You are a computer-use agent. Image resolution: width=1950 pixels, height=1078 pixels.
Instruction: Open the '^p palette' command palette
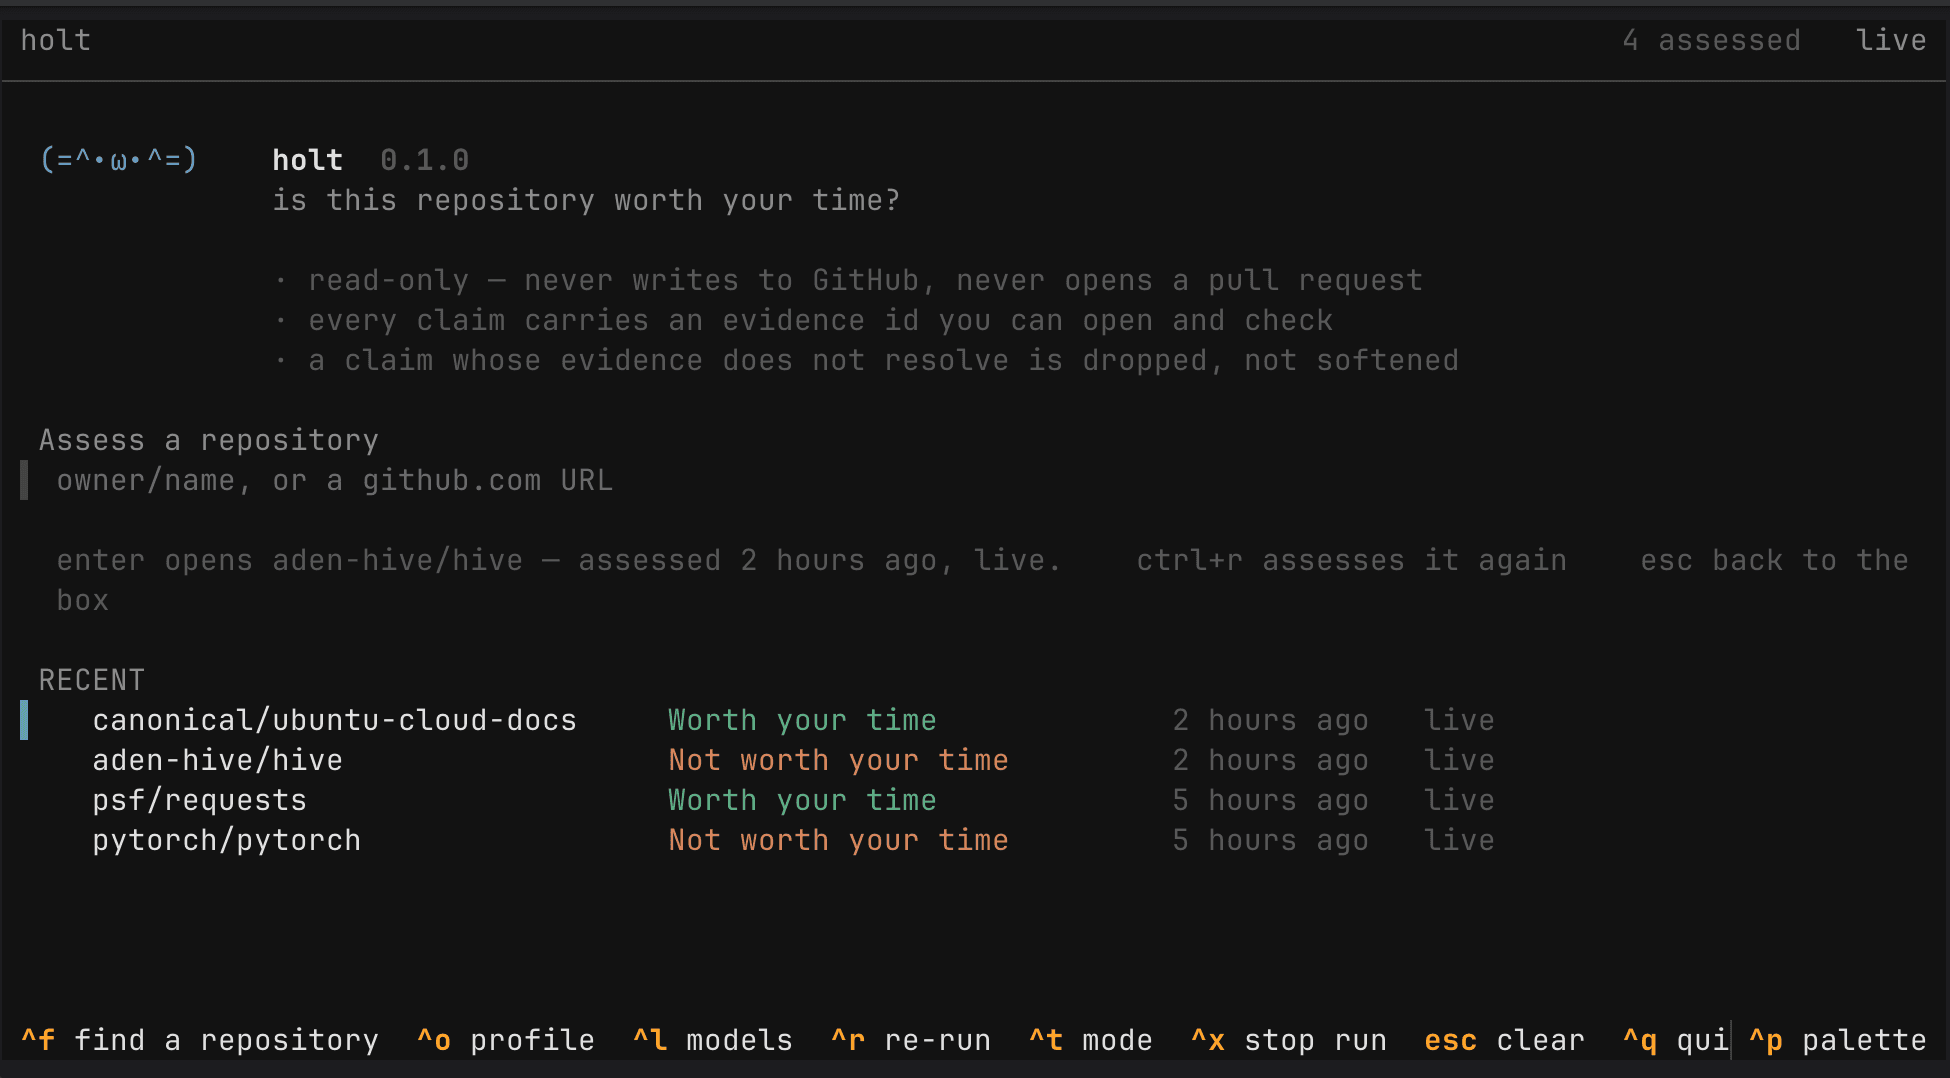[1838, 1041]
